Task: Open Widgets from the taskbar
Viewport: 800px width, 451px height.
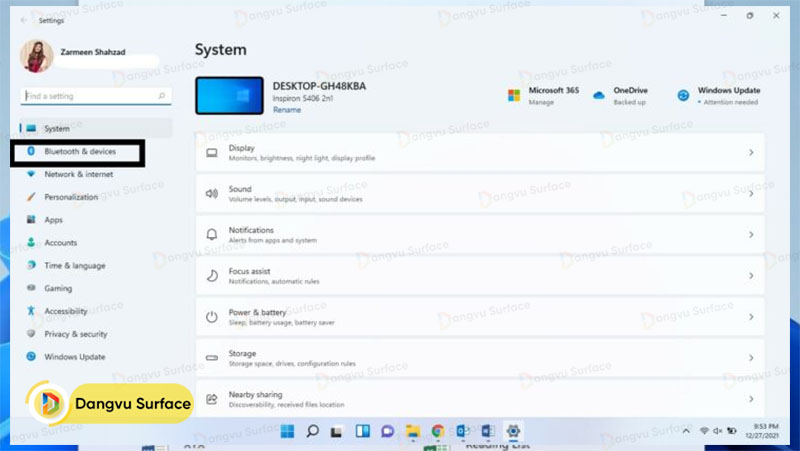Action: [363, 431]
